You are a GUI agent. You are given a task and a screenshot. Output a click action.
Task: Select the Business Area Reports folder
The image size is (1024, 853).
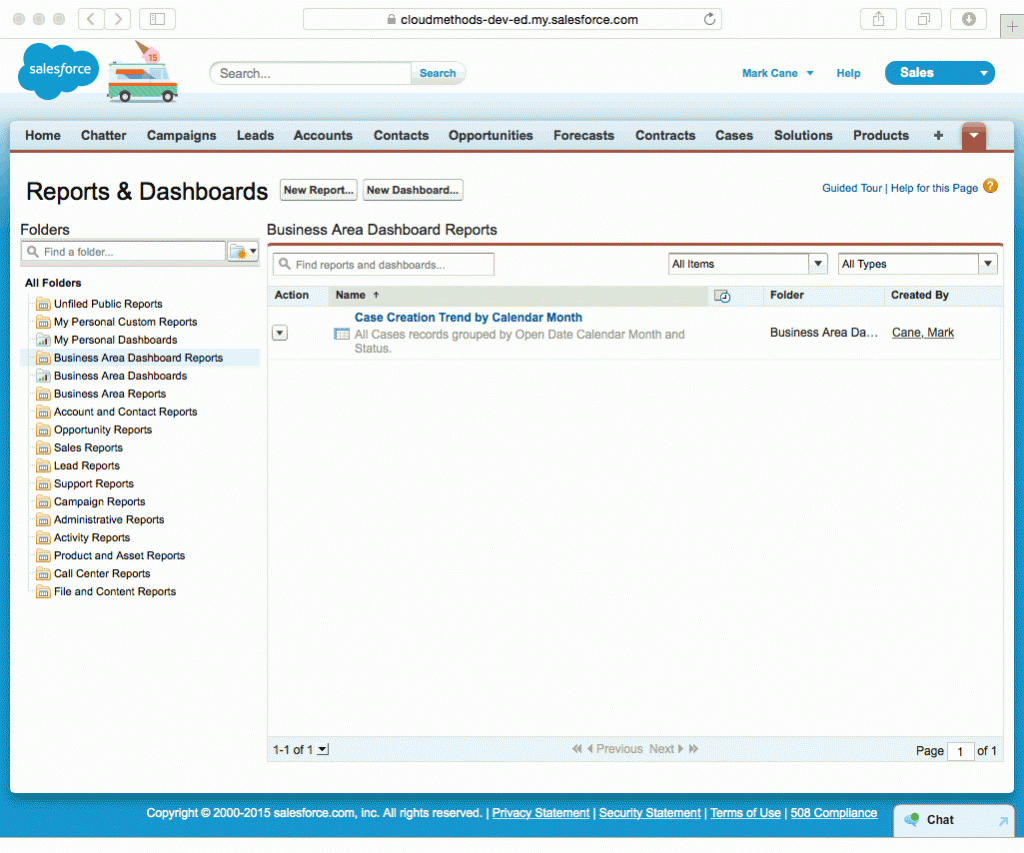(x=110, y=394)
